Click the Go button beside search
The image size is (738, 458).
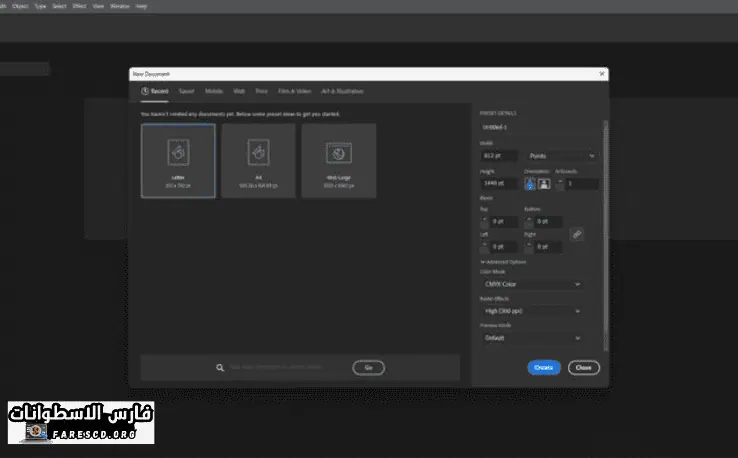point(368,368)
